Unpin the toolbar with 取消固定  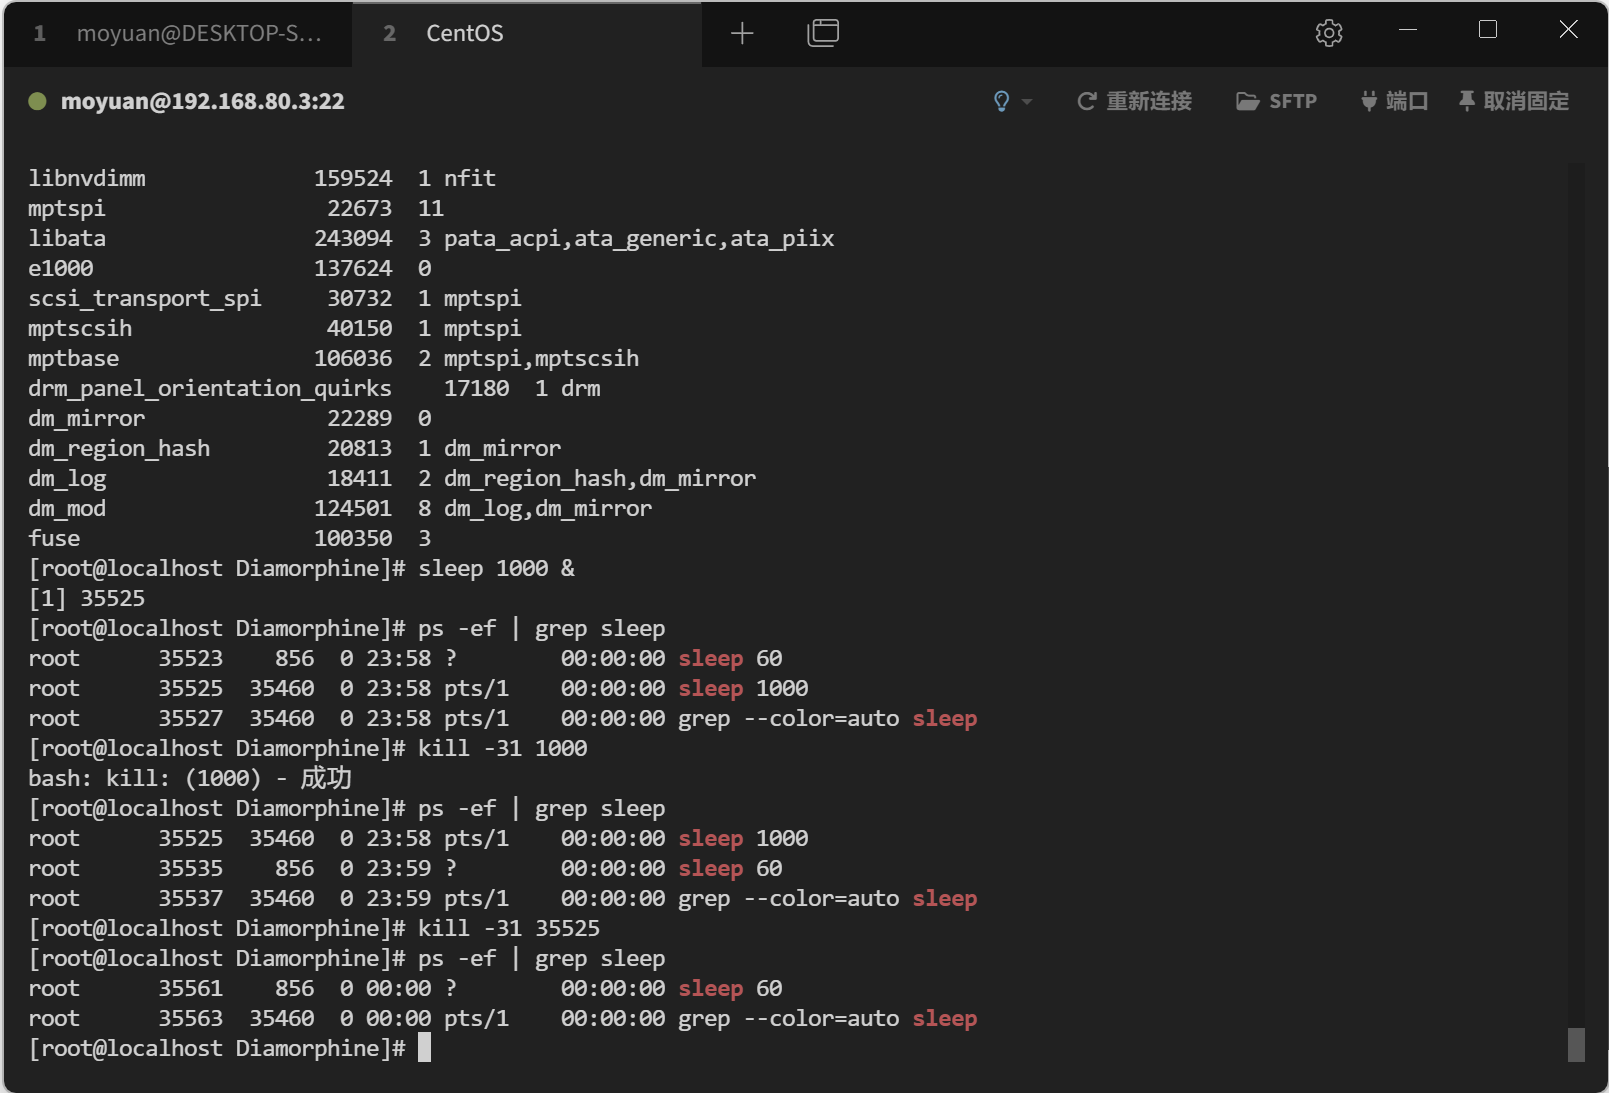[x=1513, y=101]
